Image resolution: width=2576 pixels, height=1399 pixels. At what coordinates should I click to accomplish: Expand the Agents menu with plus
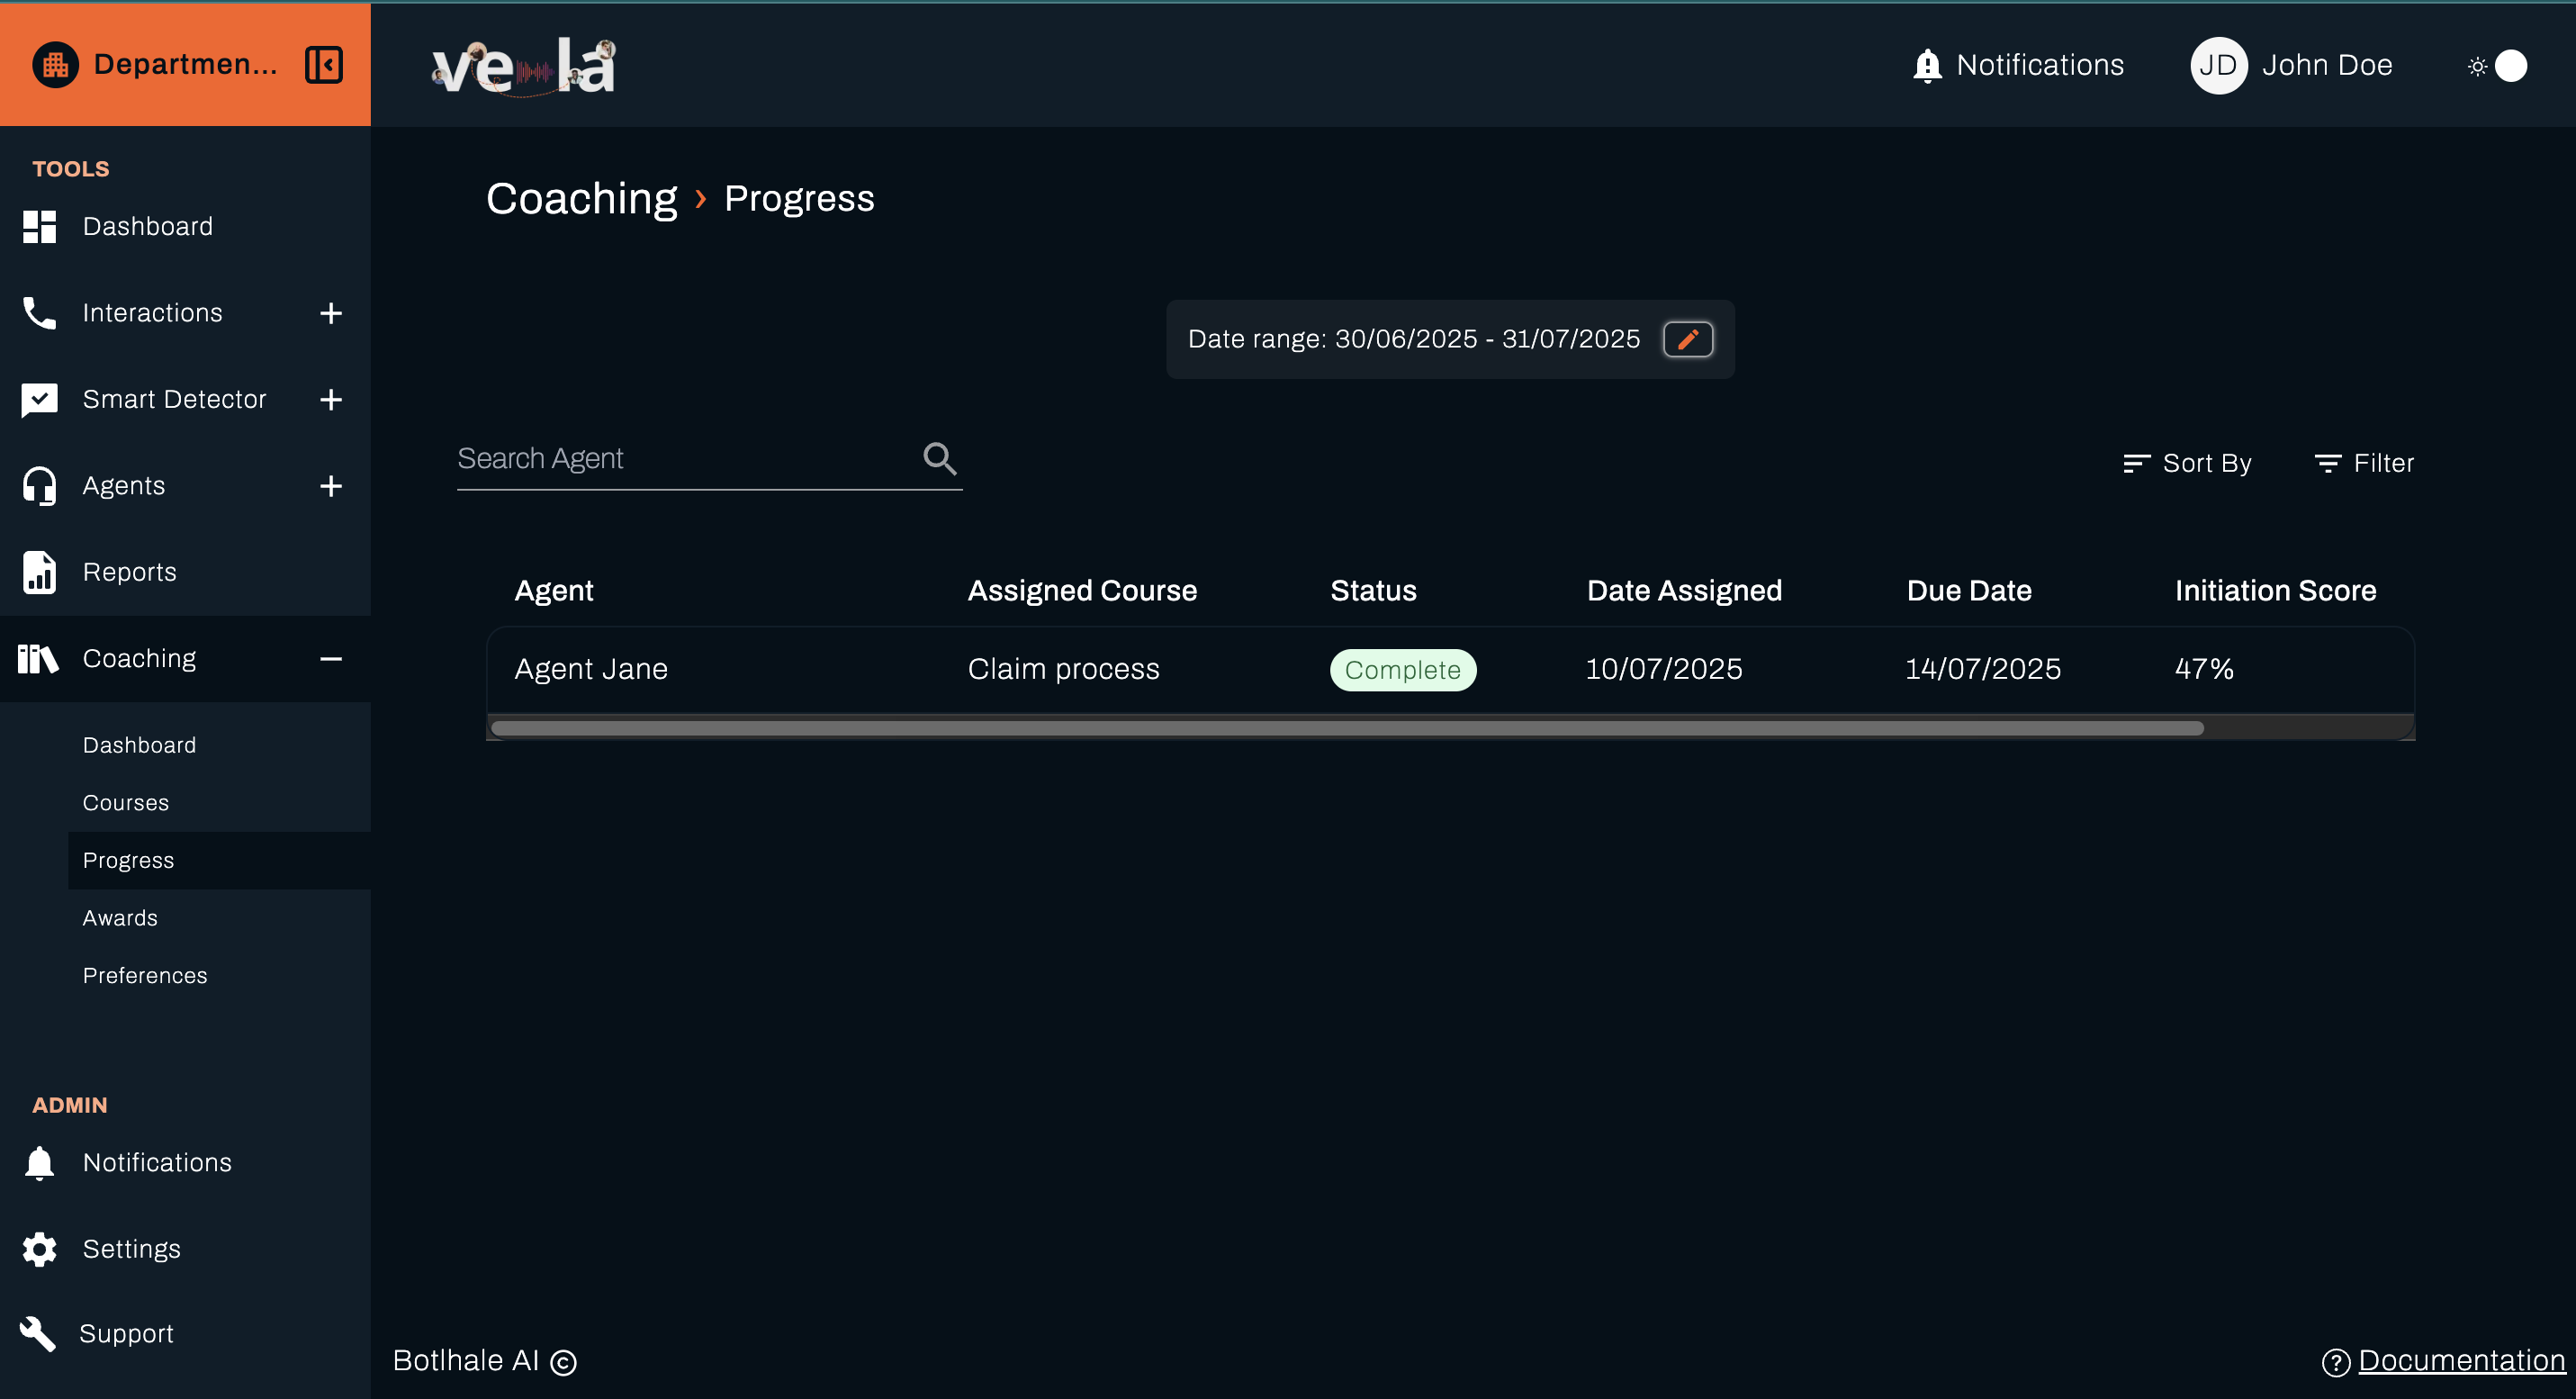point(331,486)
